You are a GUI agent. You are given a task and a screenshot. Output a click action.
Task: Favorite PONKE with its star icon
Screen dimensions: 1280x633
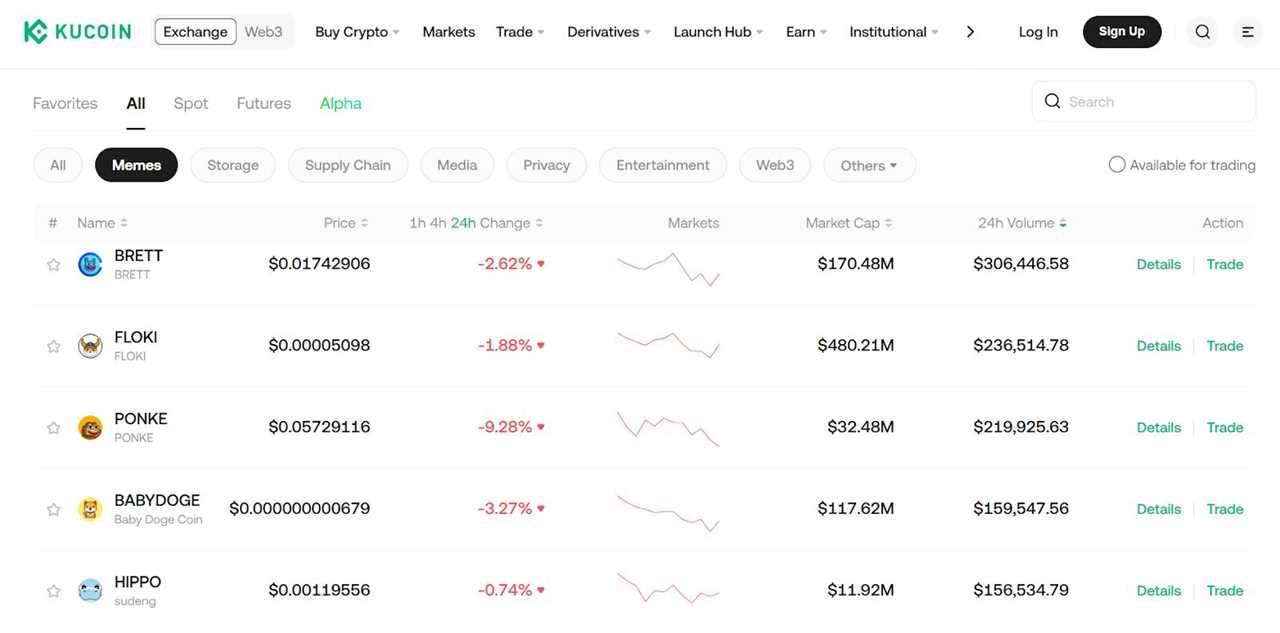pos(53,426)
